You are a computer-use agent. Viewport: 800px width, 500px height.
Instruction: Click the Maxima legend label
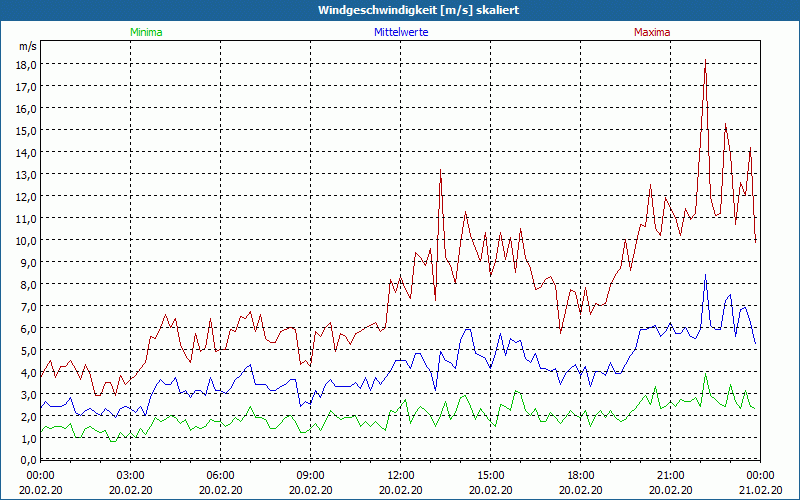tap(652, 32)
